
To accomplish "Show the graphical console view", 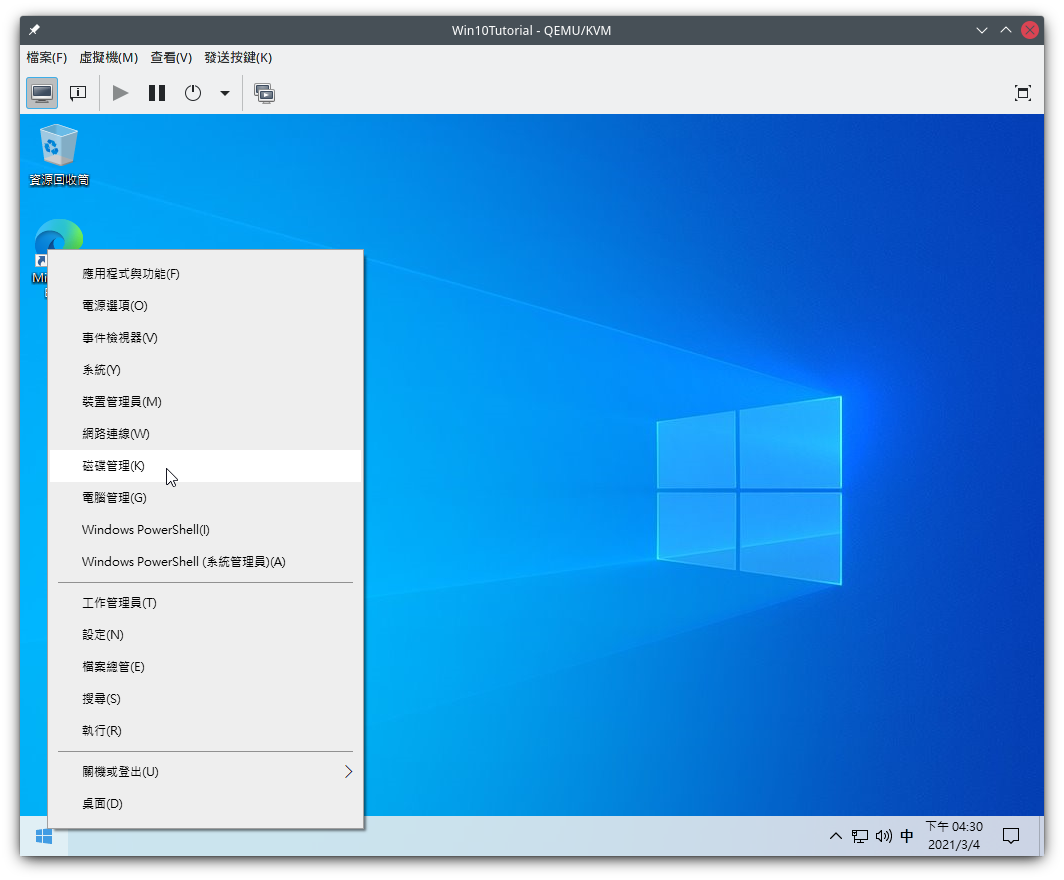I will pyautogui.click(x=42, y=93).
